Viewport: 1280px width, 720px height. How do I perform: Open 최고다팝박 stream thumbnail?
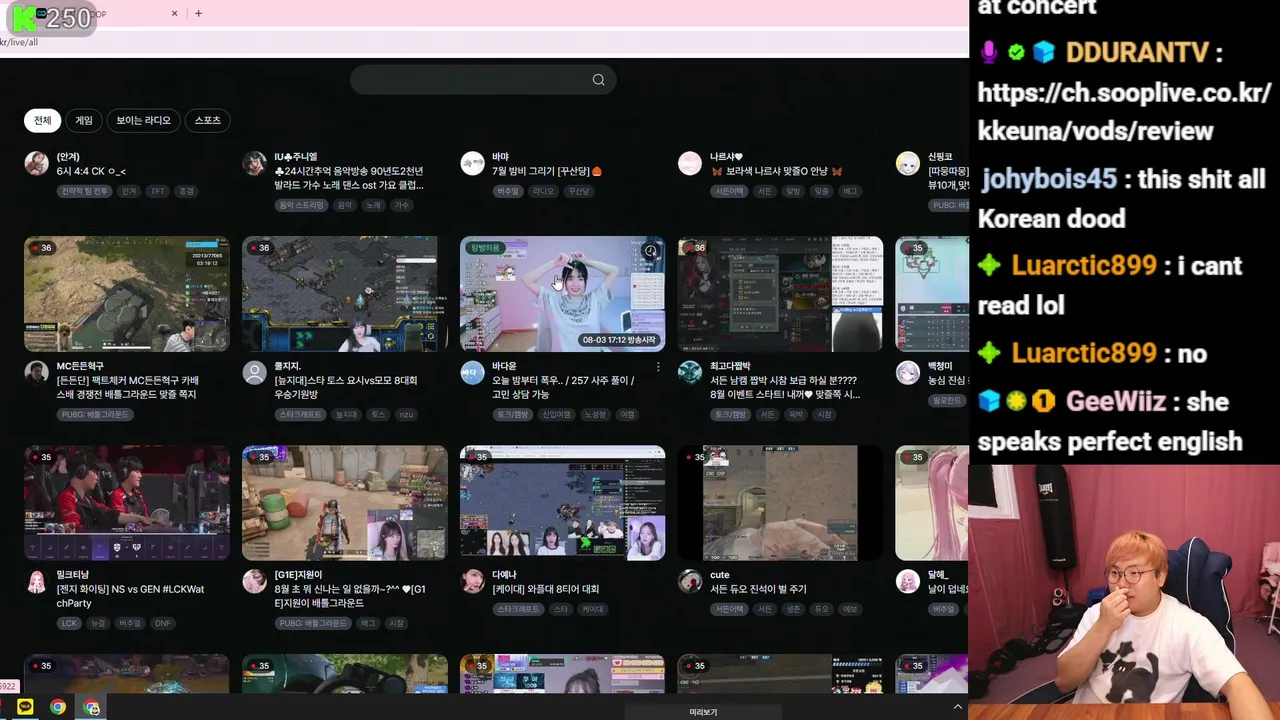tap(781, 294)
